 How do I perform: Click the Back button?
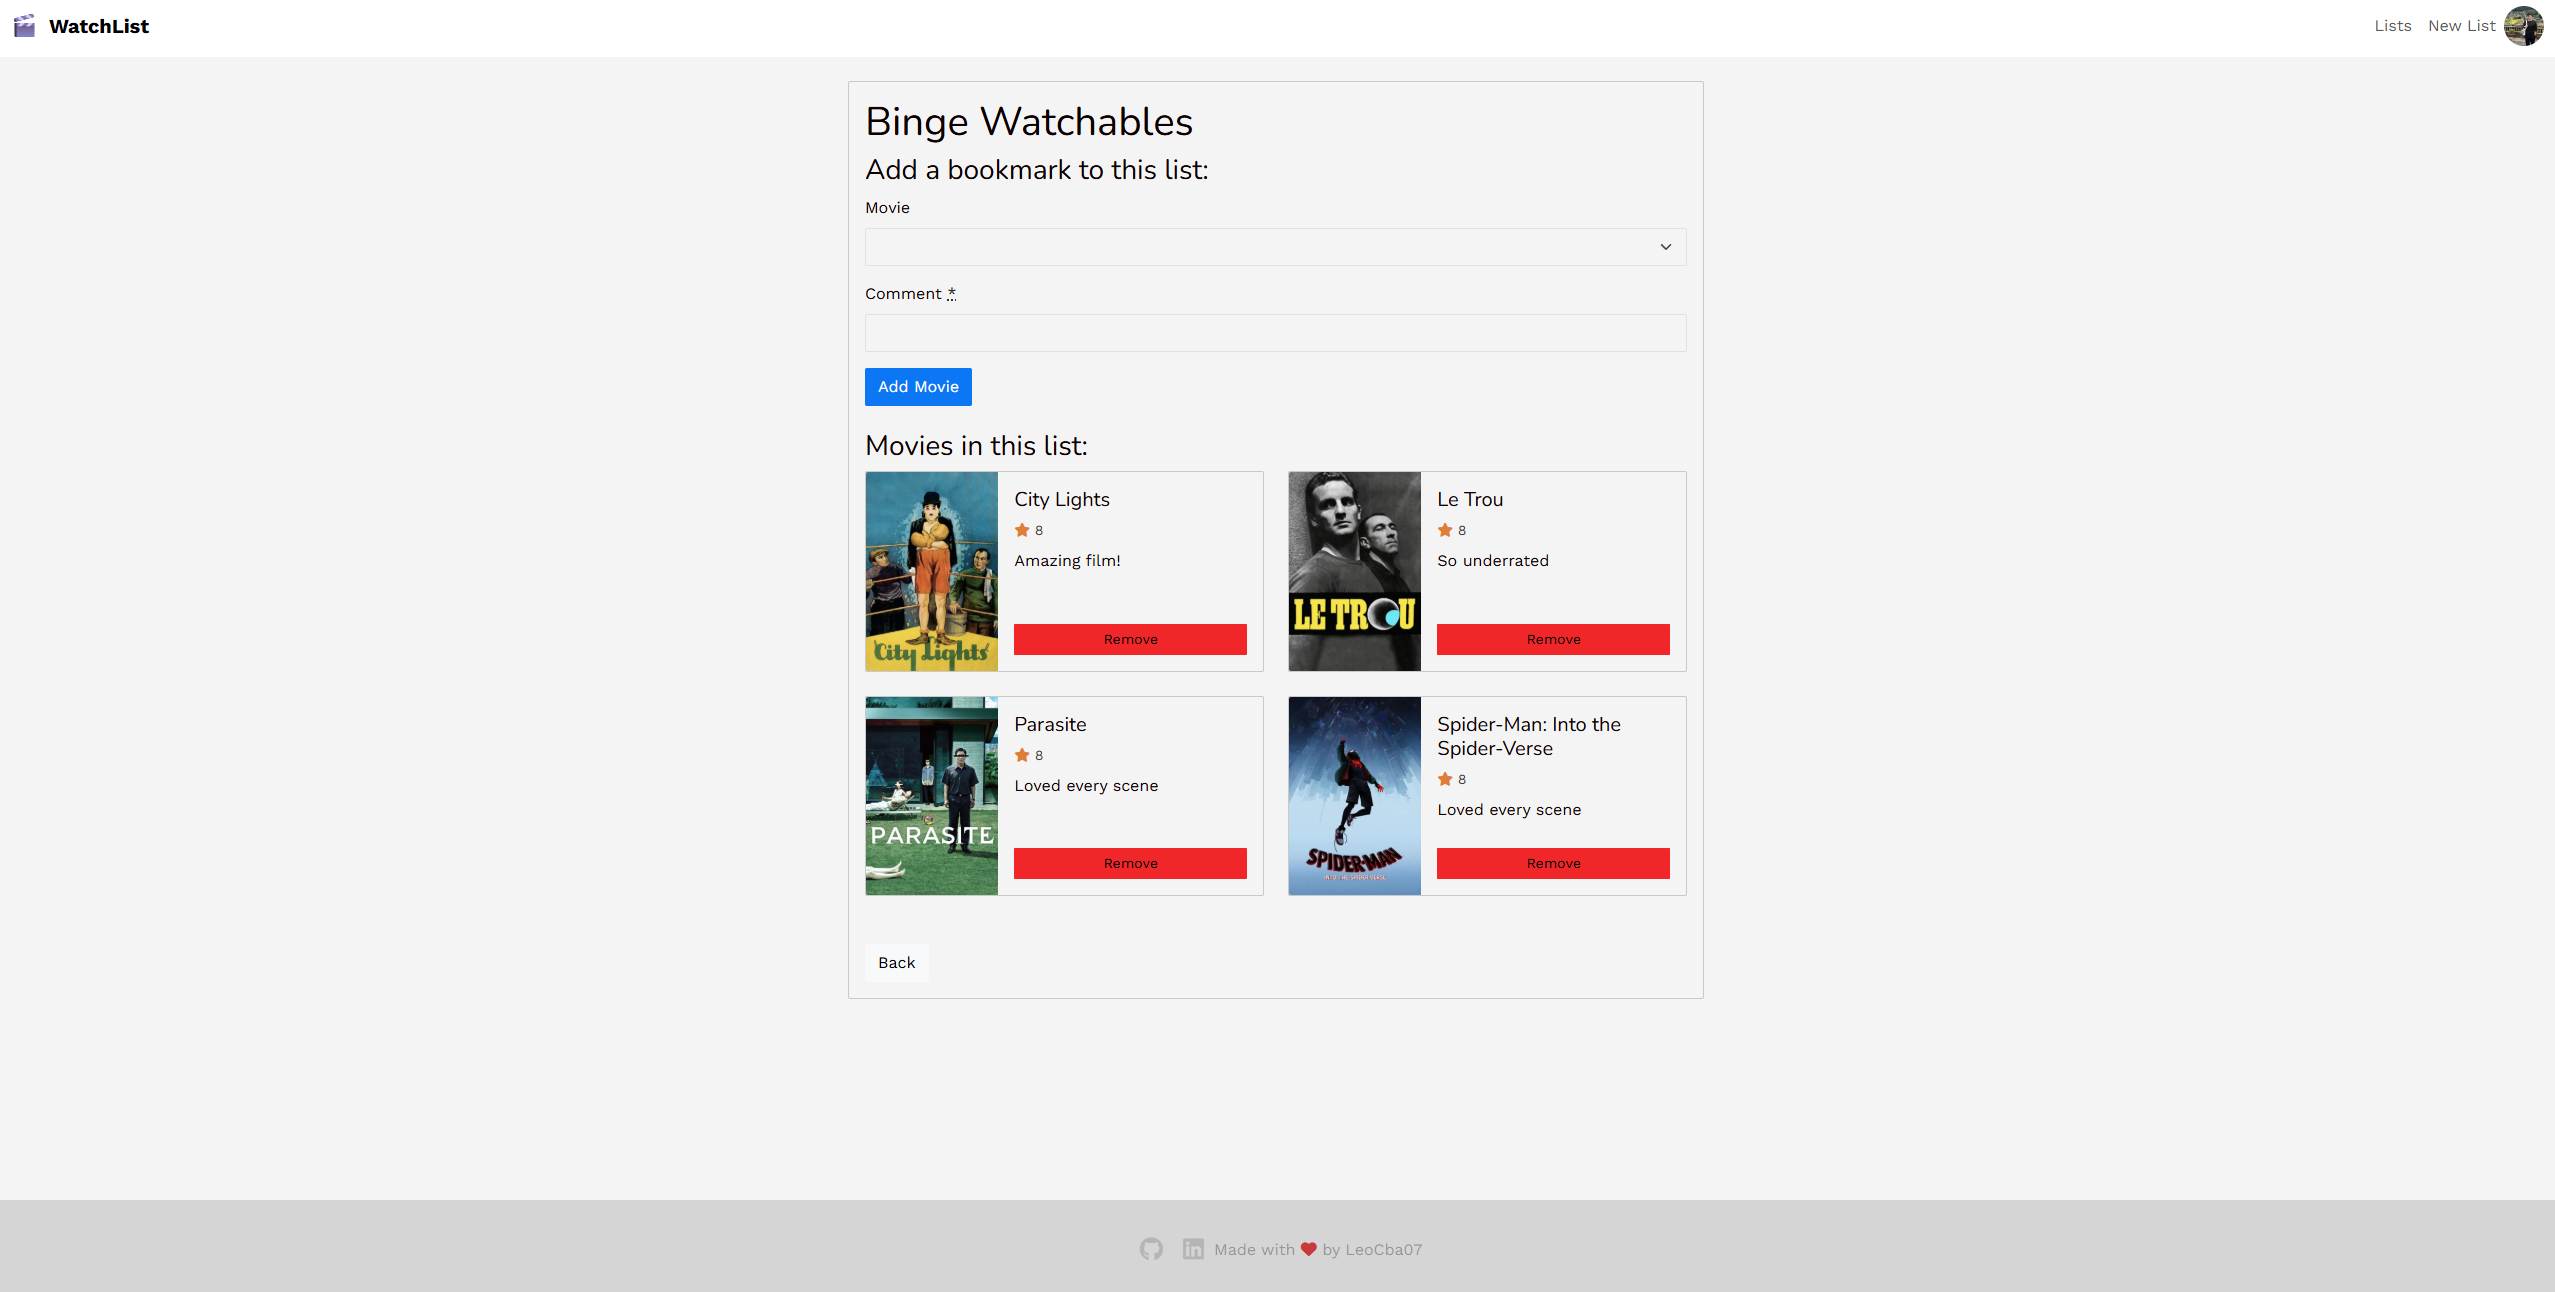click(x=896, y=963)
